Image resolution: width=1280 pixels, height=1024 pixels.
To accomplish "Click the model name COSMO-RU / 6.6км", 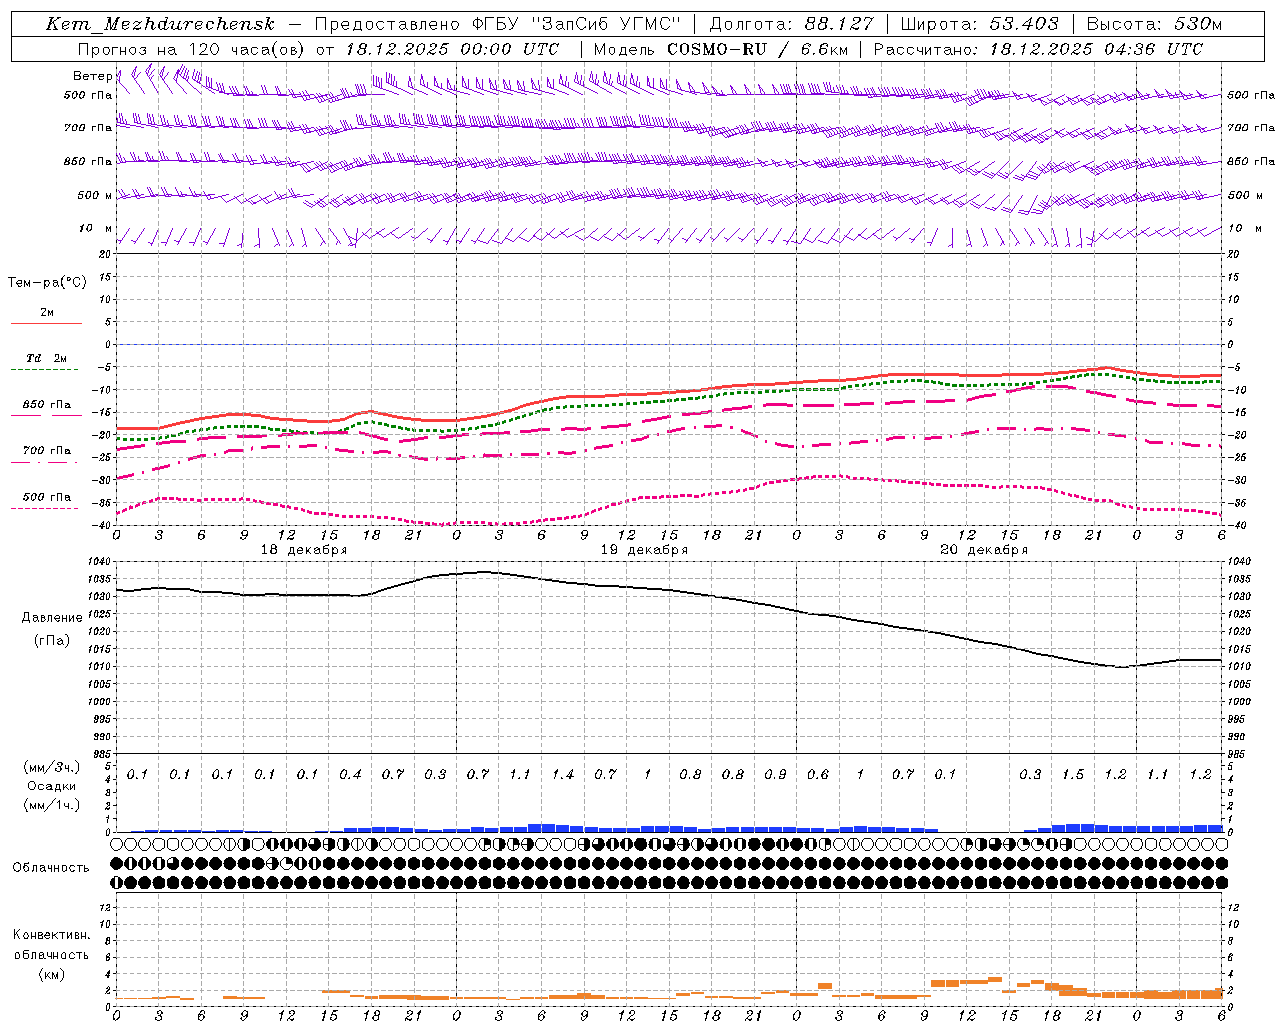I will (x=757, y=49).
